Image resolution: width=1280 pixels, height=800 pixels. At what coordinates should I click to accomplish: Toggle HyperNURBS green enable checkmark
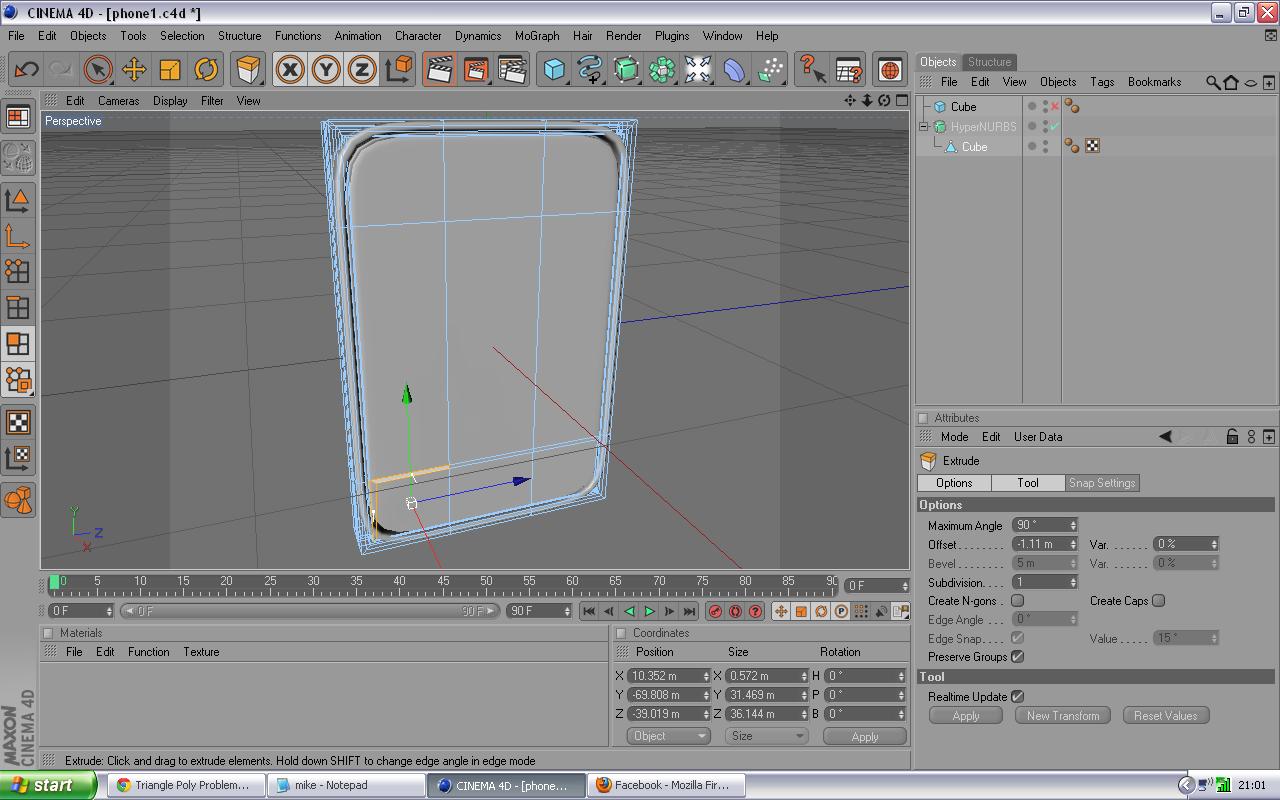(x=1054, y=126)
